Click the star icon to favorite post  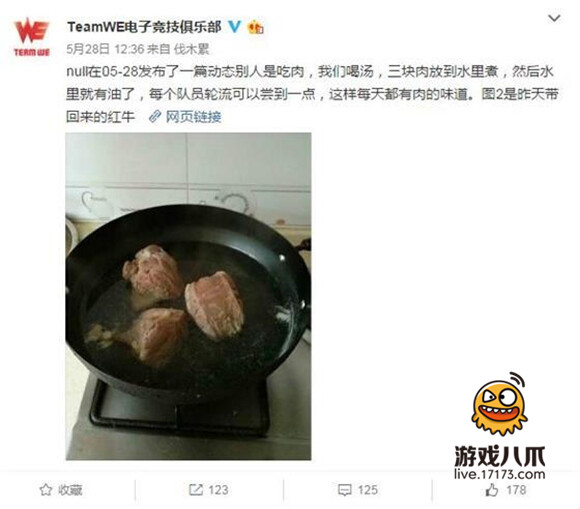point(46,490)
